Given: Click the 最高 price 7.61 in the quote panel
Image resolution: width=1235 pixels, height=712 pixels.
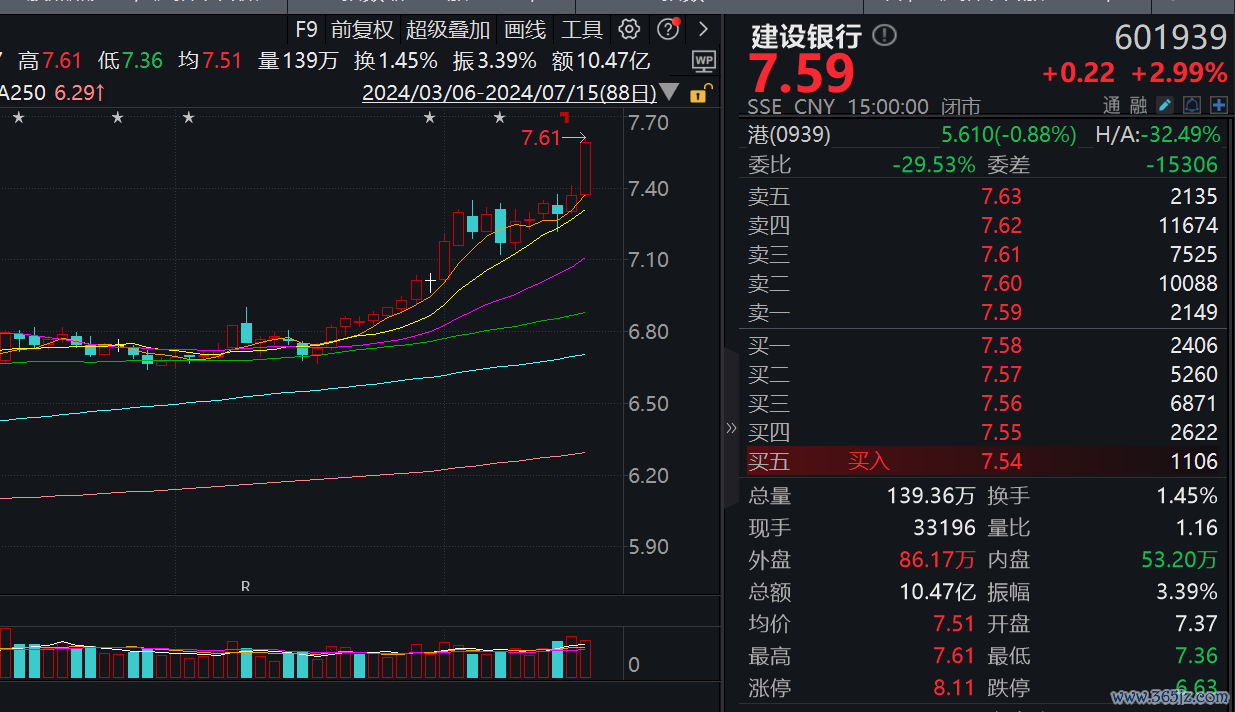Looking at the screenshot, I should tap(954, 656).
